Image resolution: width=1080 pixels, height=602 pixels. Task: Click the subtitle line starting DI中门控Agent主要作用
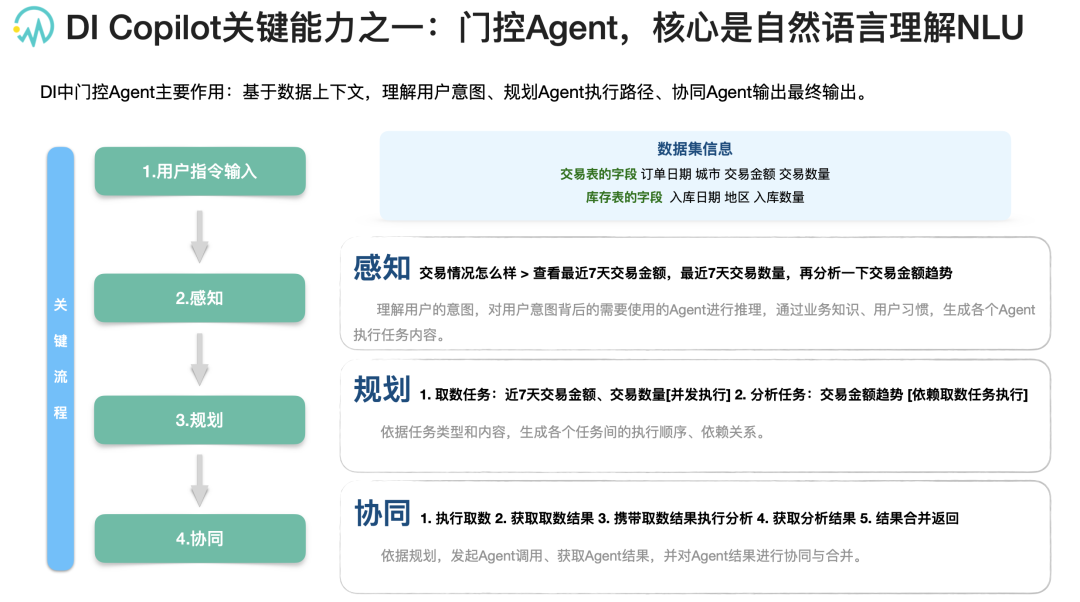[x=453, y=92]
